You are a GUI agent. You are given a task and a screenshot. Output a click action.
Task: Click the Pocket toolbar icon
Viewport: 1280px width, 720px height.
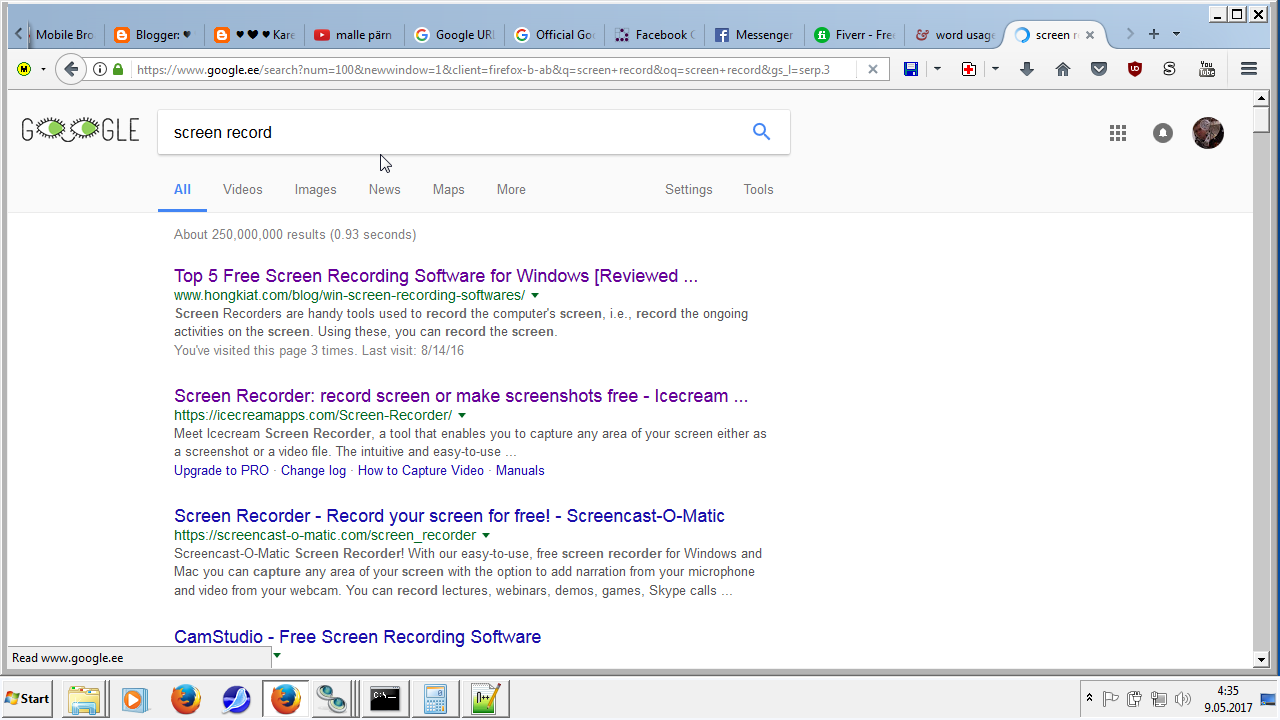click(1099, 69)
